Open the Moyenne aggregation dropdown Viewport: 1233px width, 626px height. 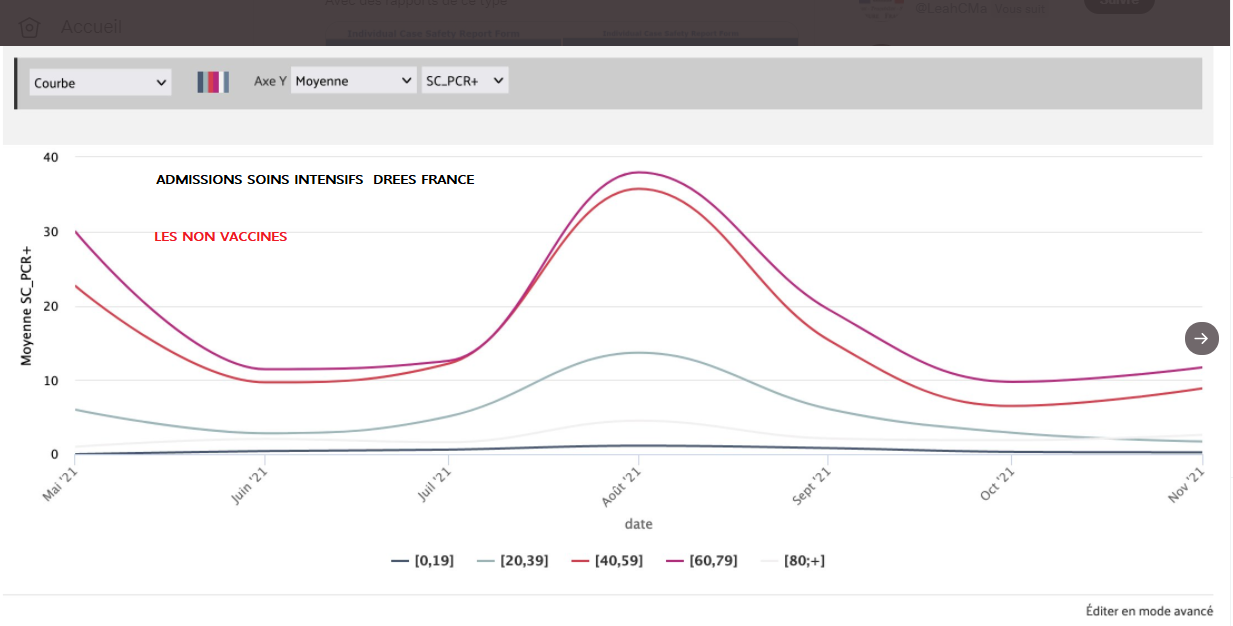coord(354,81)
